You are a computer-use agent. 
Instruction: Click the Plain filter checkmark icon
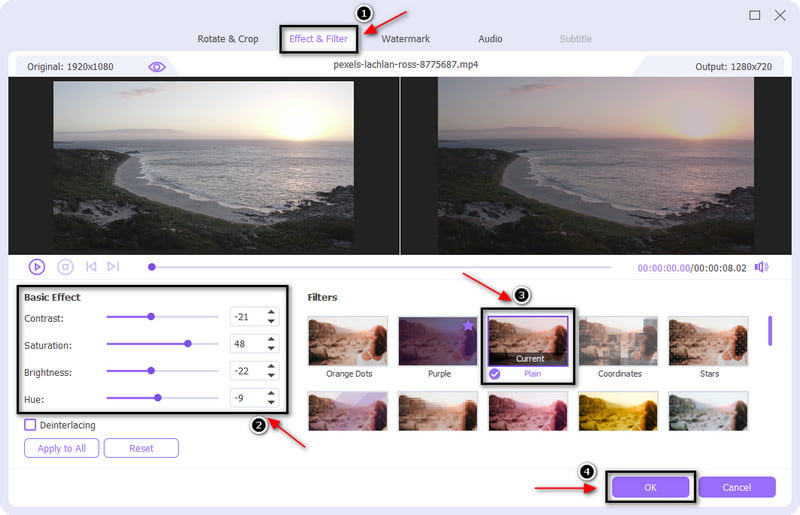tap(494, 374)
